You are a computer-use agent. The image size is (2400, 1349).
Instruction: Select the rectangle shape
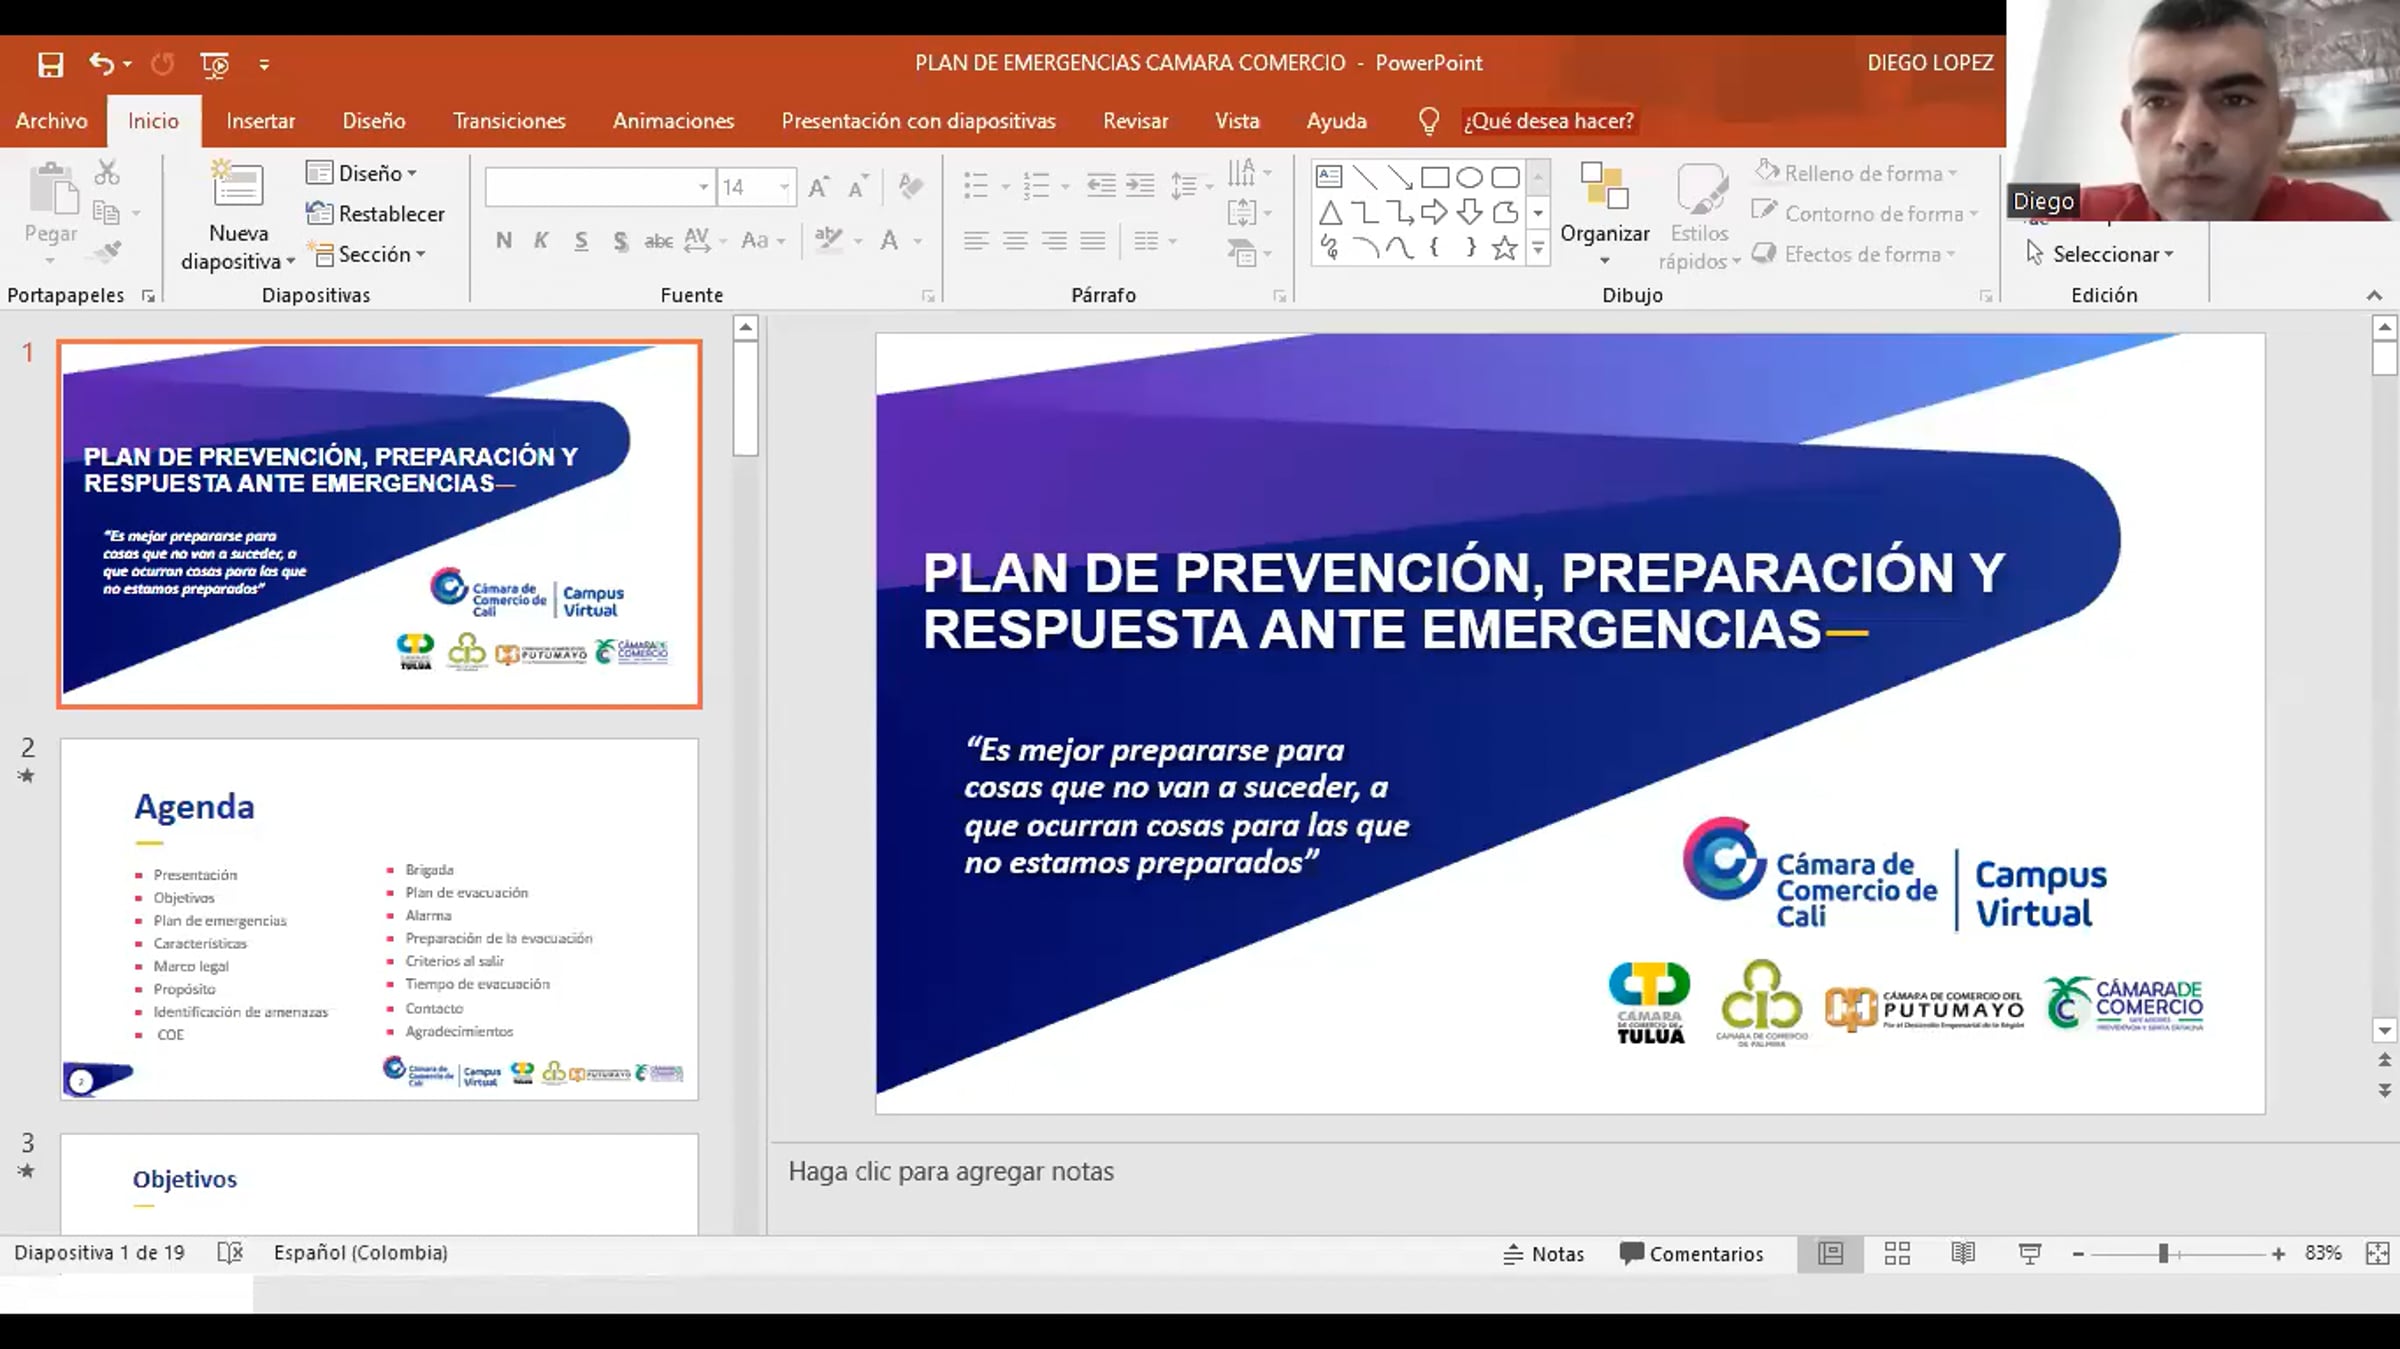point(1435,178)
